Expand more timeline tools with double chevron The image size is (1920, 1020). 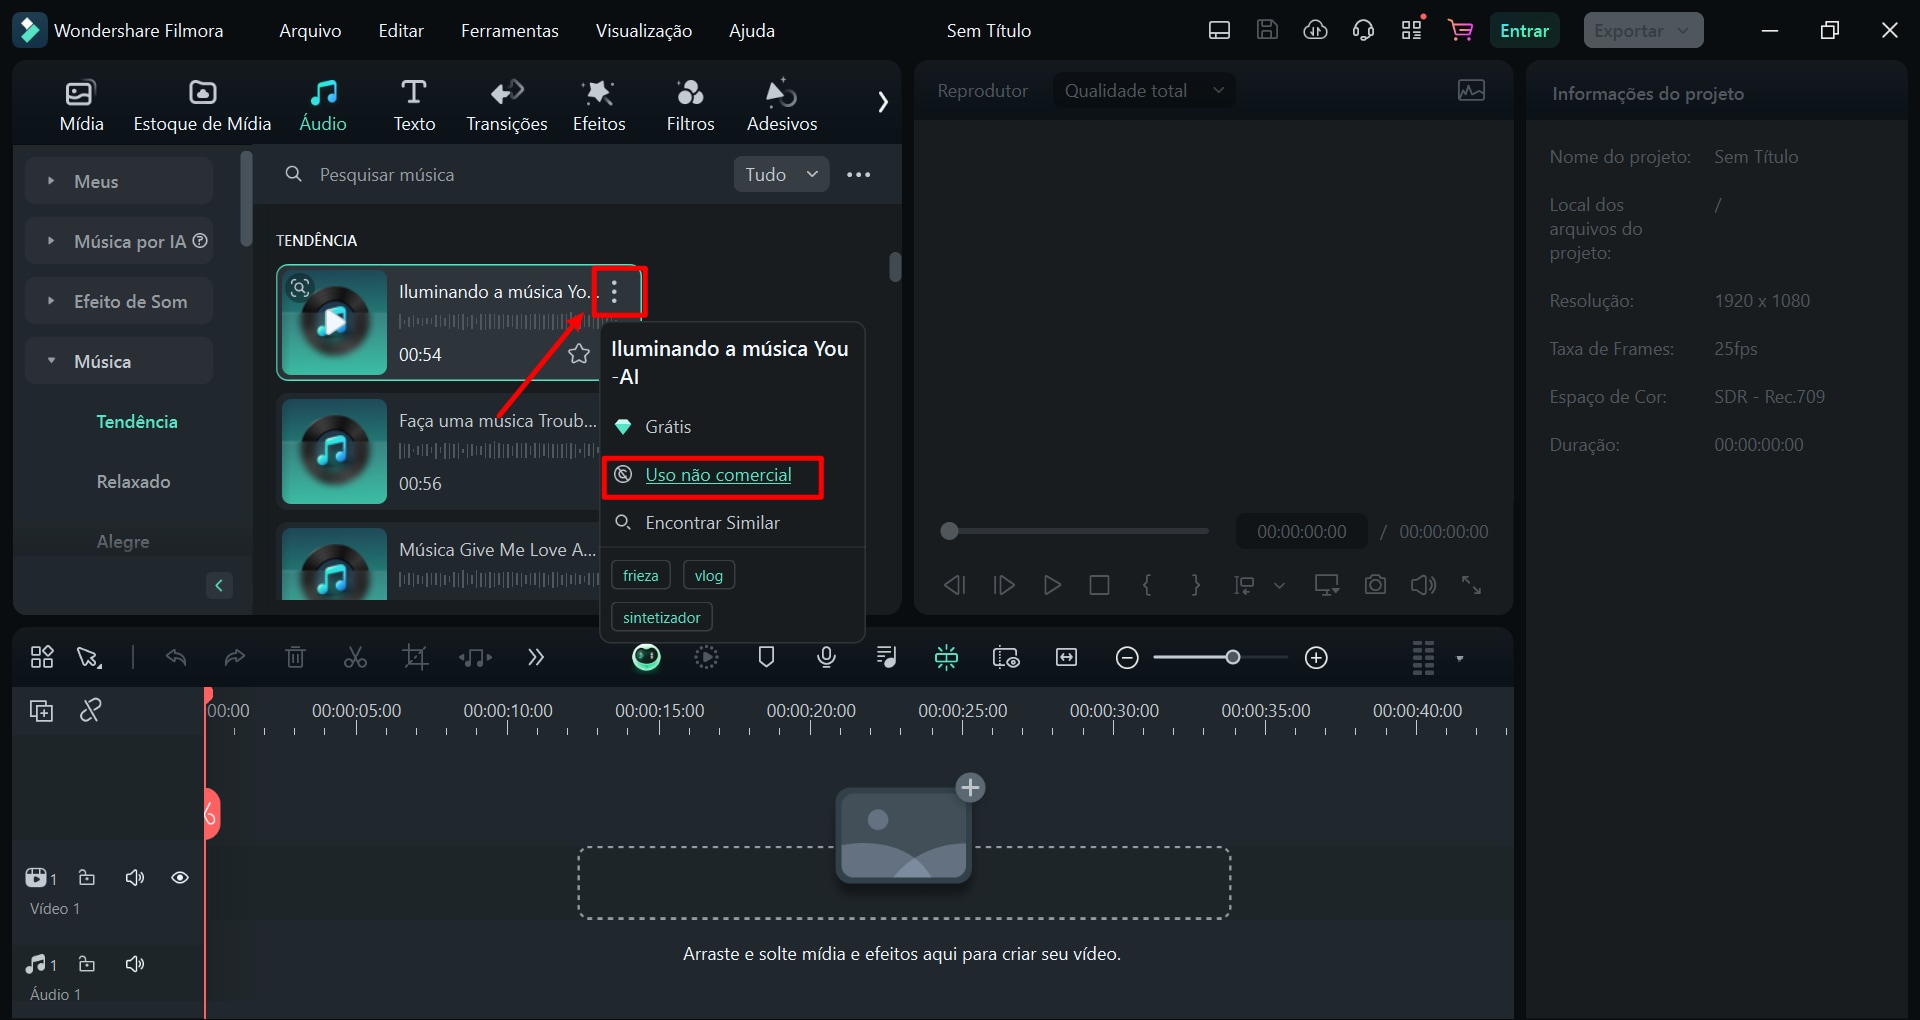pos(536,657)
